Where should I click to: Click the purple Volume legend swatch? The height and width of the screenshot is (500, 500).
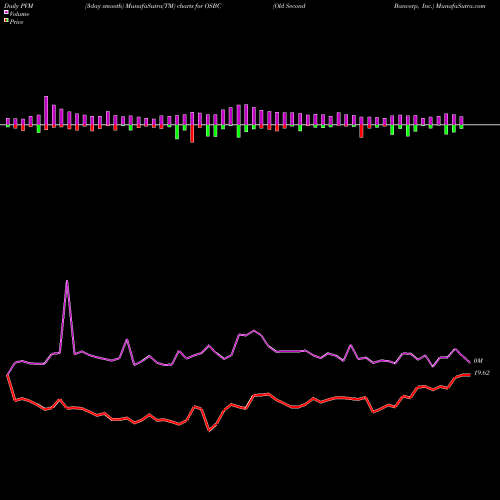pyautogui.click(x=6, y=13)
